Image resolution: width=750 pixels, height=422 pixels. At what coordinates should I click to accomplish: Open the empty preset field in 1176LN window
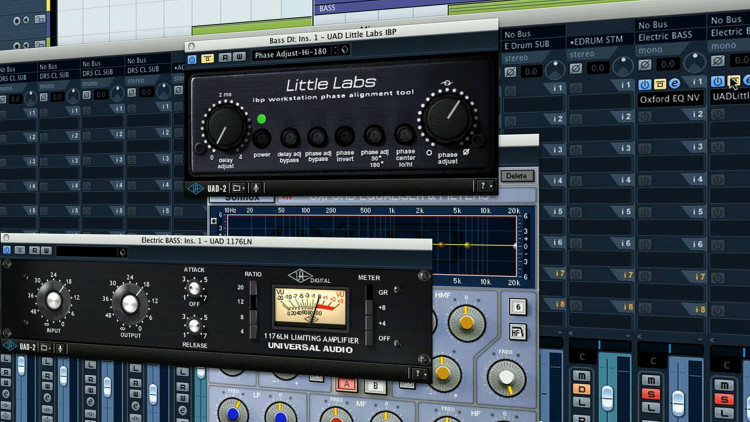(x=88, y=251)
